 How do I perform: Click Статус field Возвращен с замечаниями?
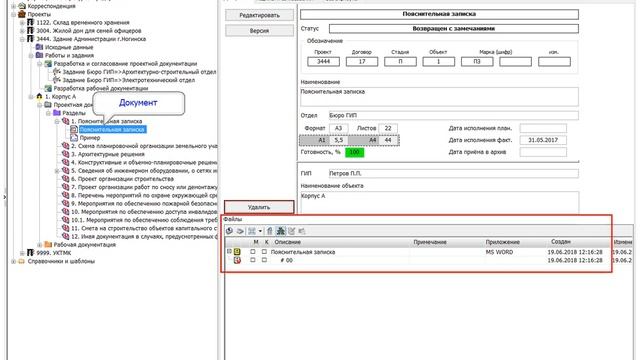(x=453, y=29)
